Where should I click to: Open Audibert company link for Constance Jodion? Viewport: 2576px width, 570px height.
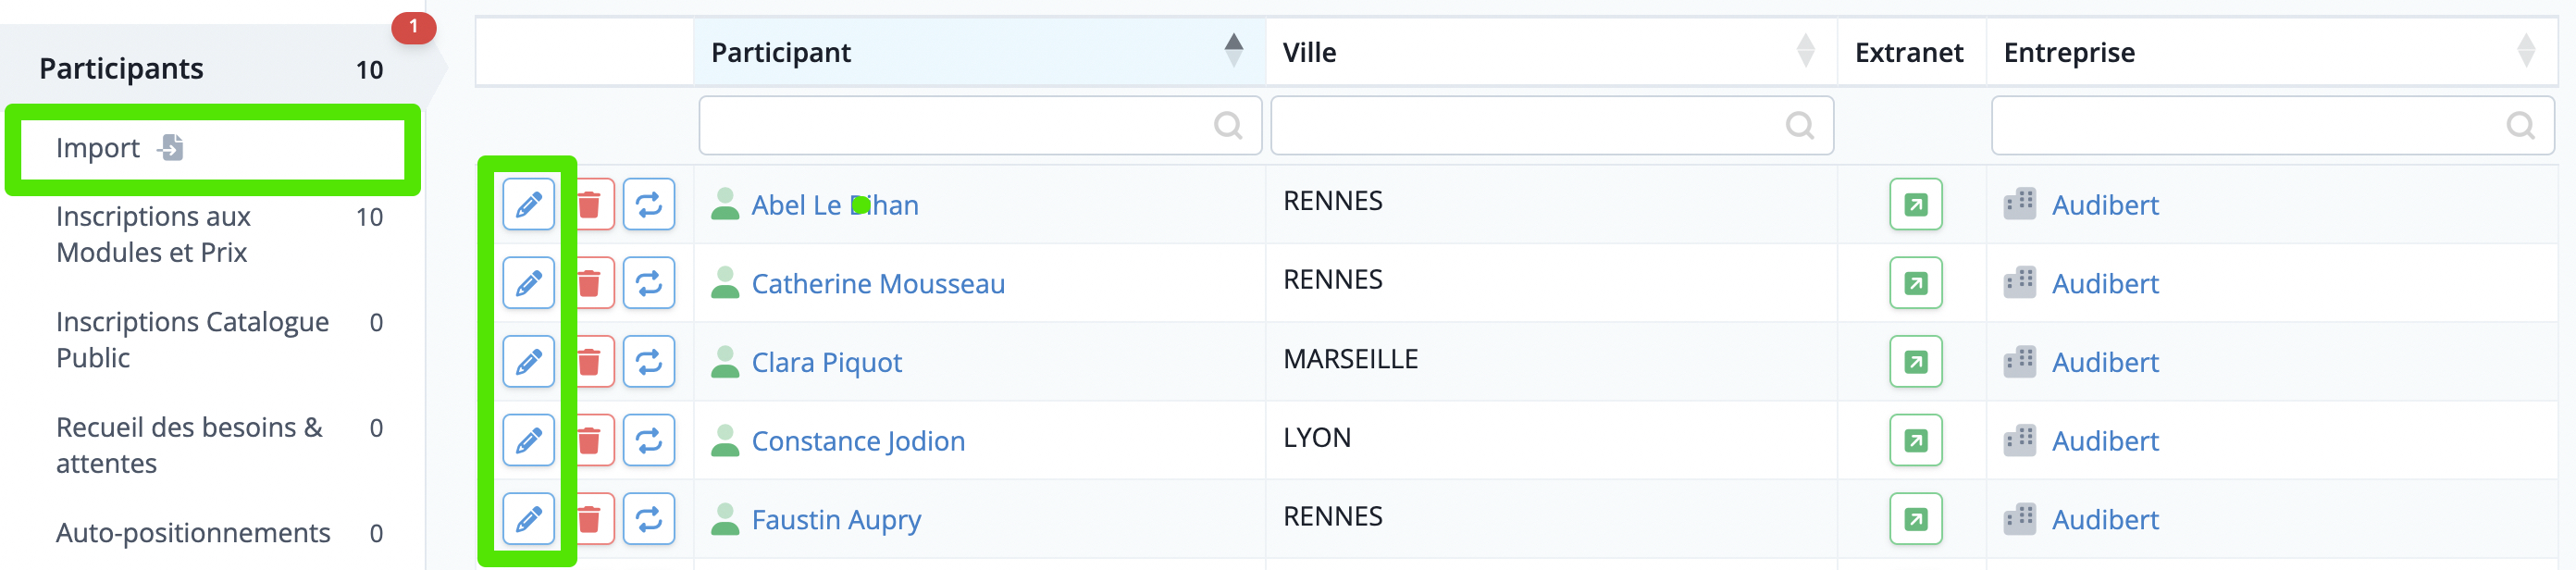2105,441
